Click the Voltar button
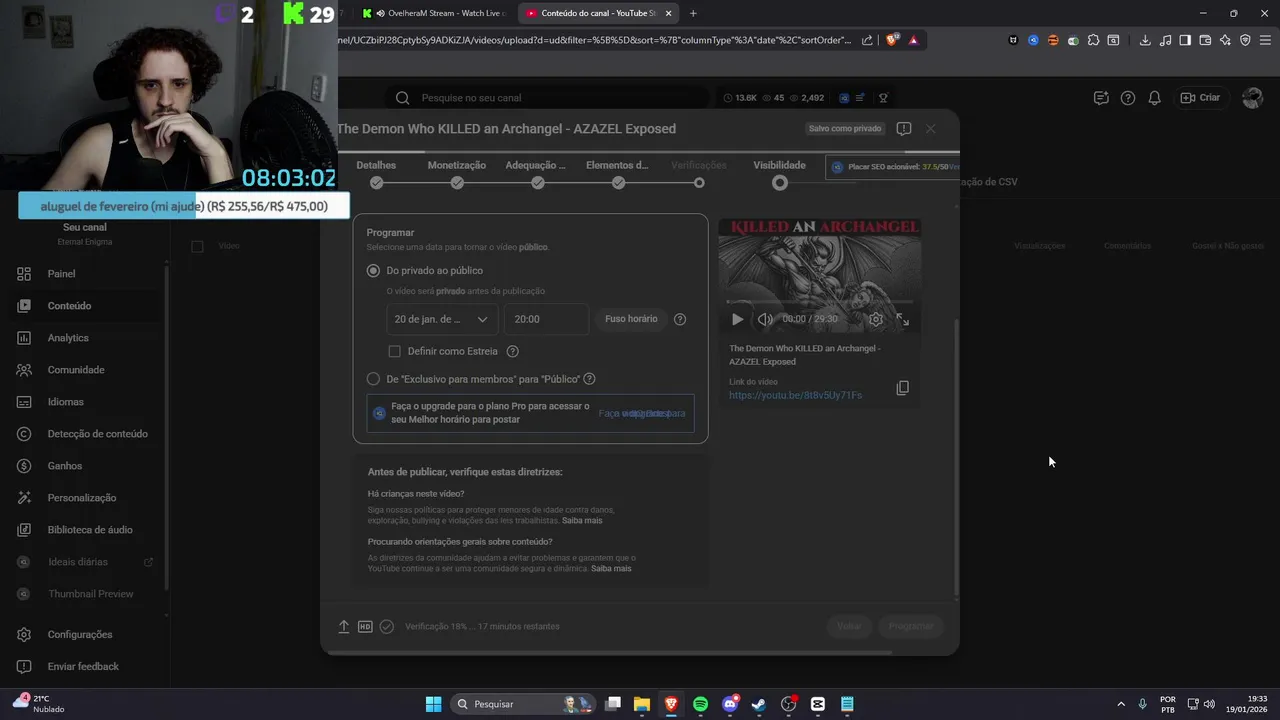The height and width of the screenshot is (720, 1280). (849, 626)
